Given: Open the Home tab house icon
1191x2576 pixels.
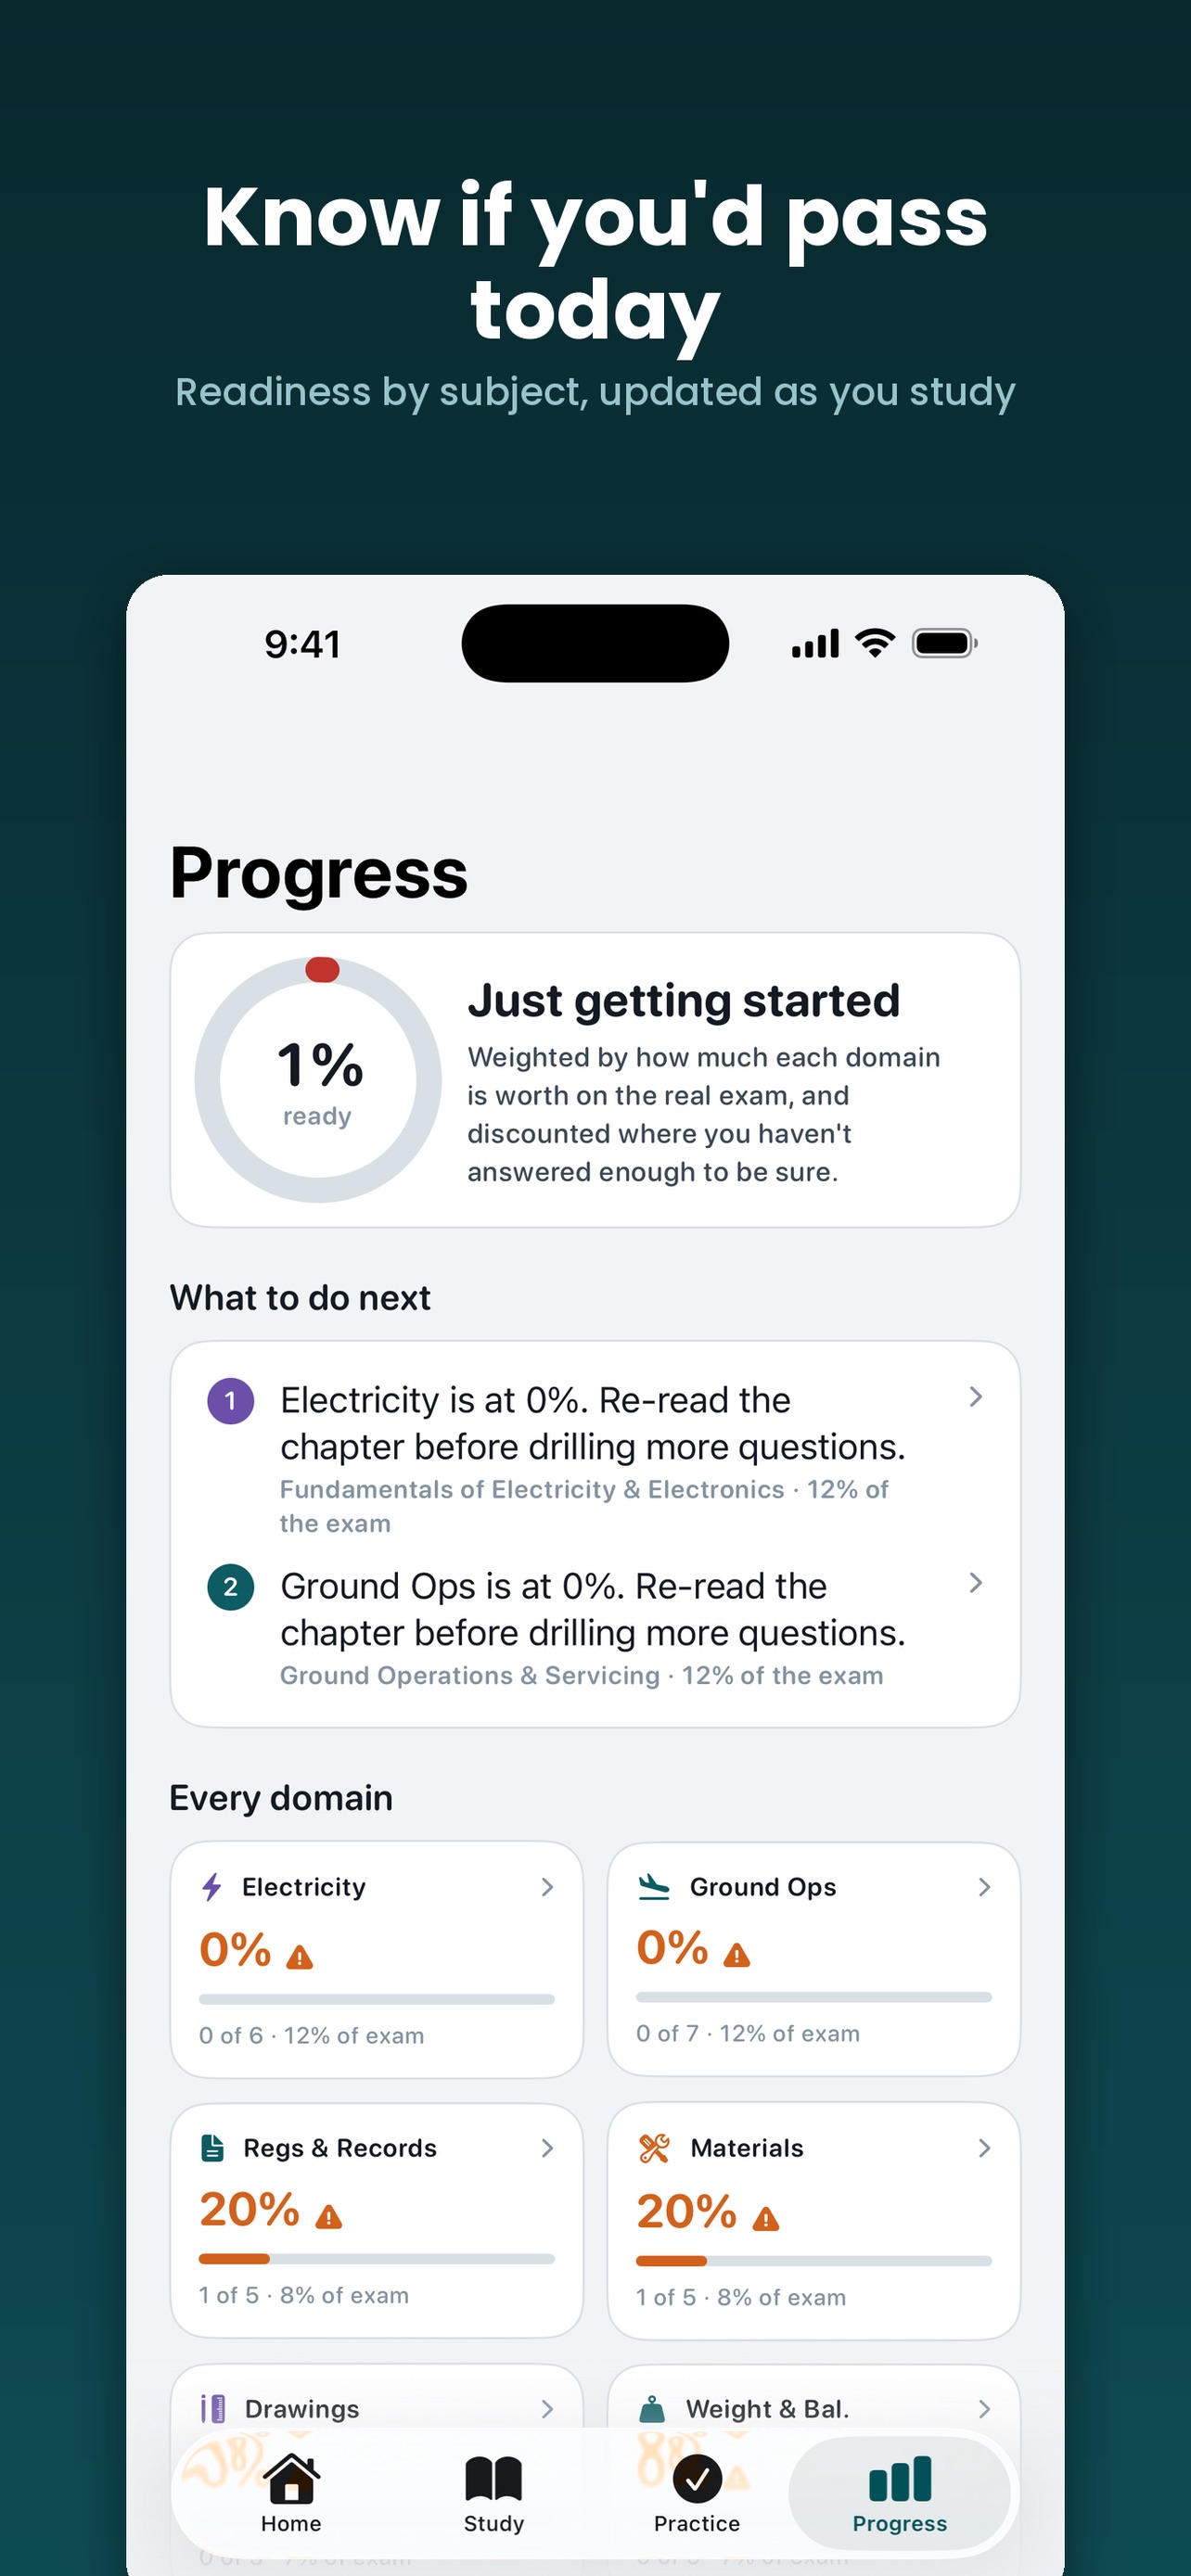Looking at the screenshot, I should 291,2479.
